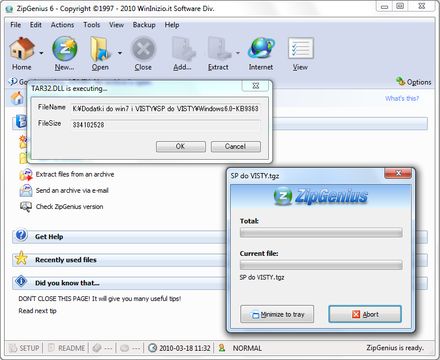Click the Read next tip link
Viewport: 440px width, 360px height.
click(37, 311)
